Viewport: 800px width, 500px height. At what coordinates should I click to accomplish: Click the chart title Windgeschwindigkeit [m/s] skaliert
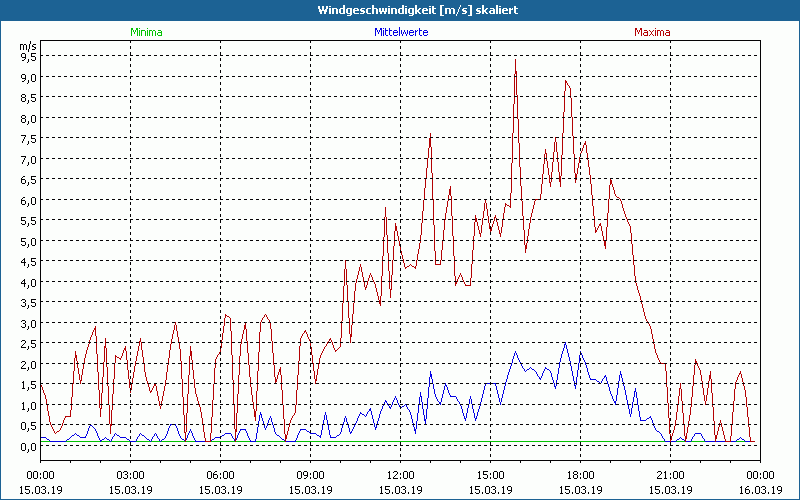[400, 10]
